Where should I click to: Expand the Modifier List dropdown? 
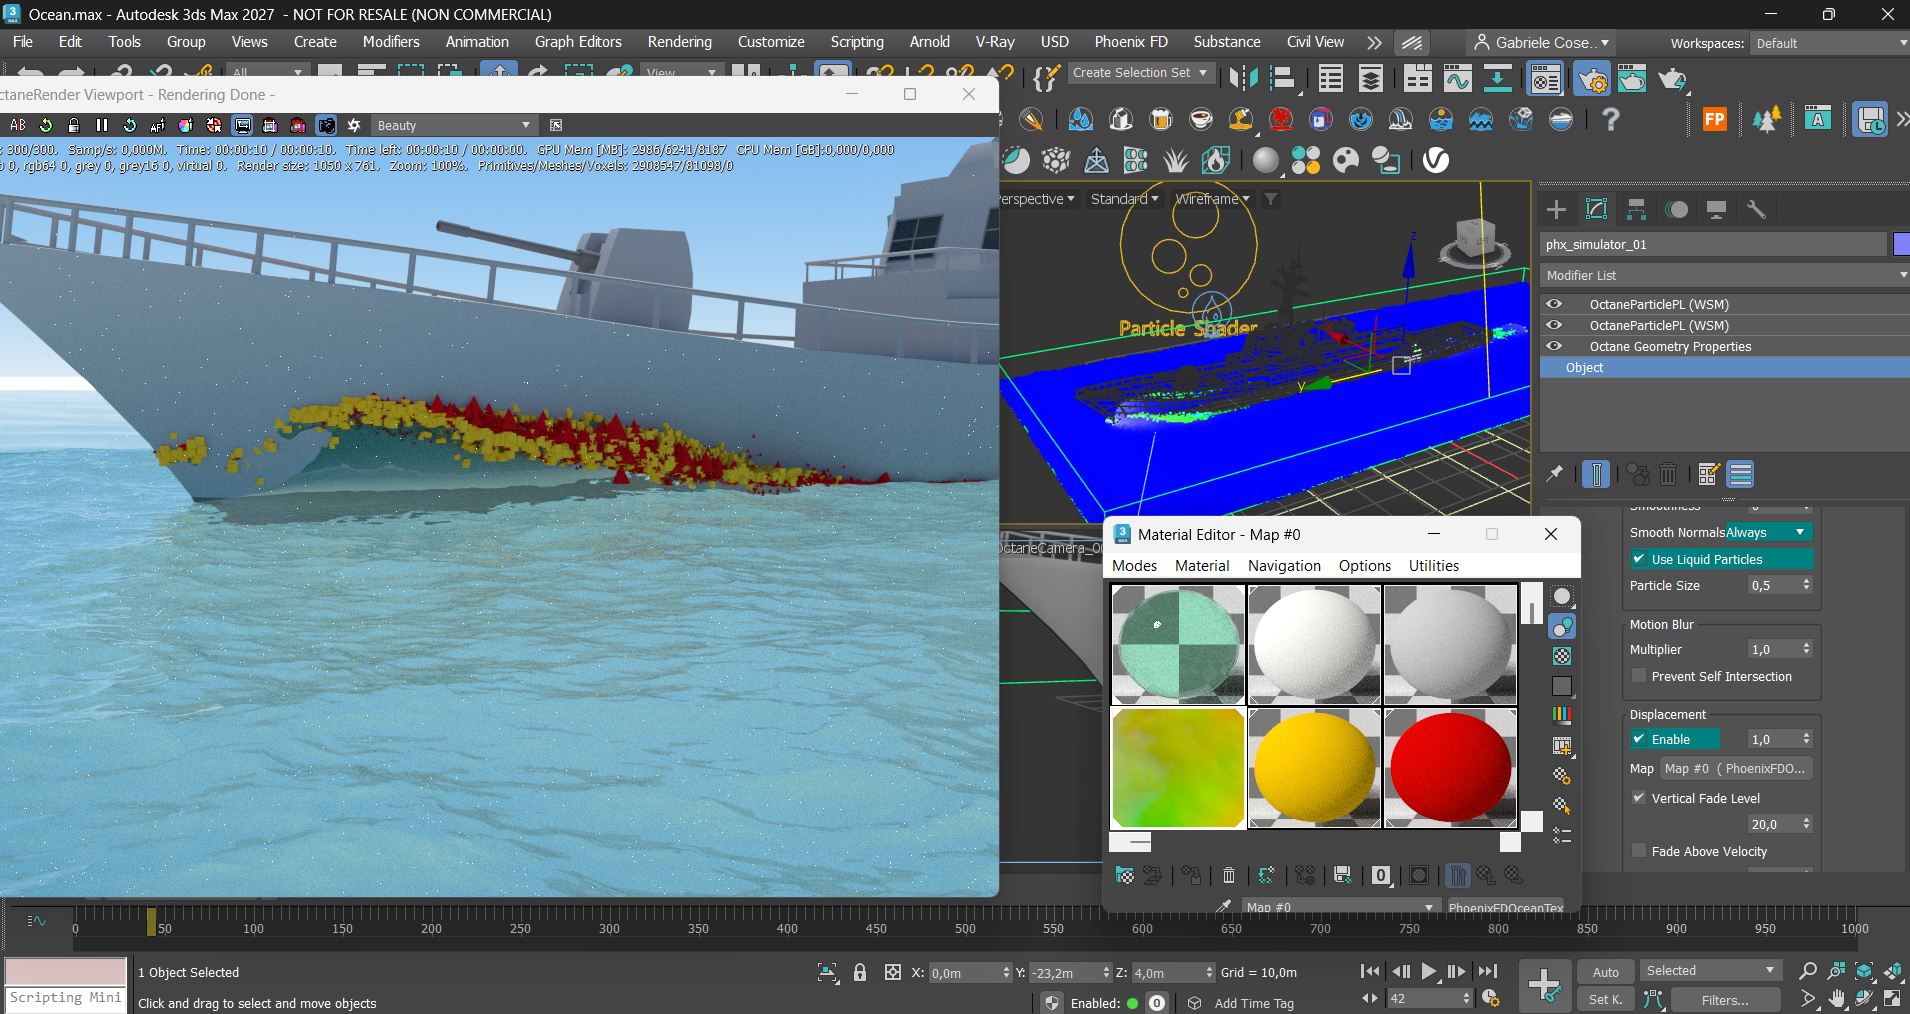pos(1724,275)
